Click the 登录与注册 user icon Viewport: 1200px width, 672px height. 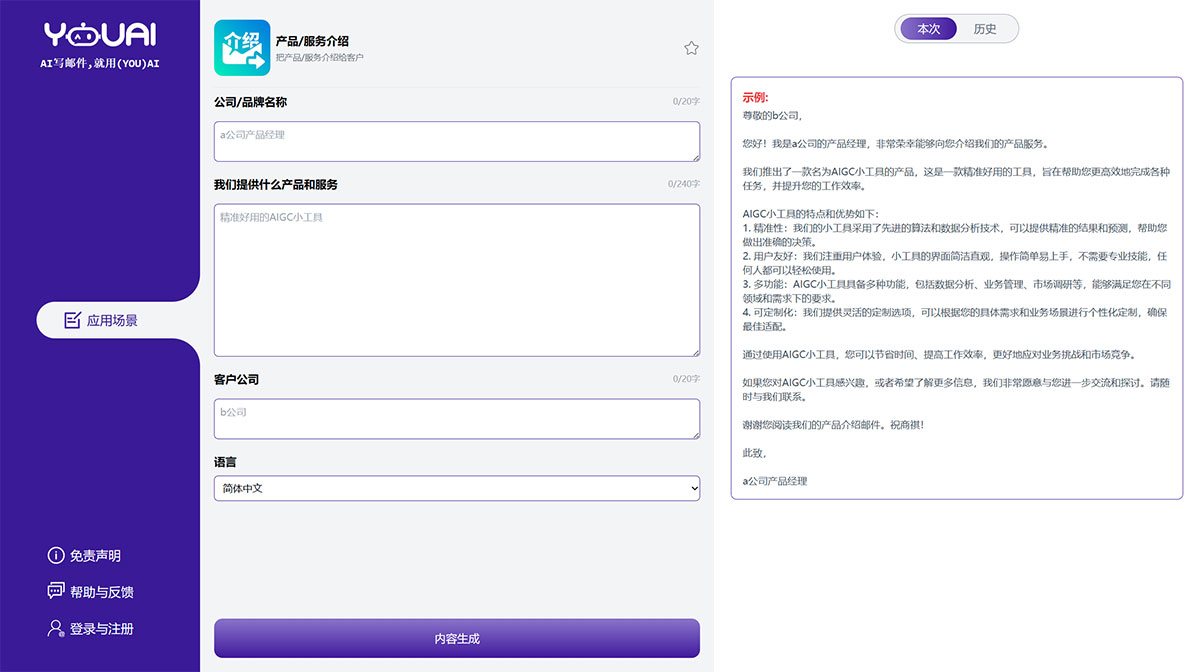56,629
